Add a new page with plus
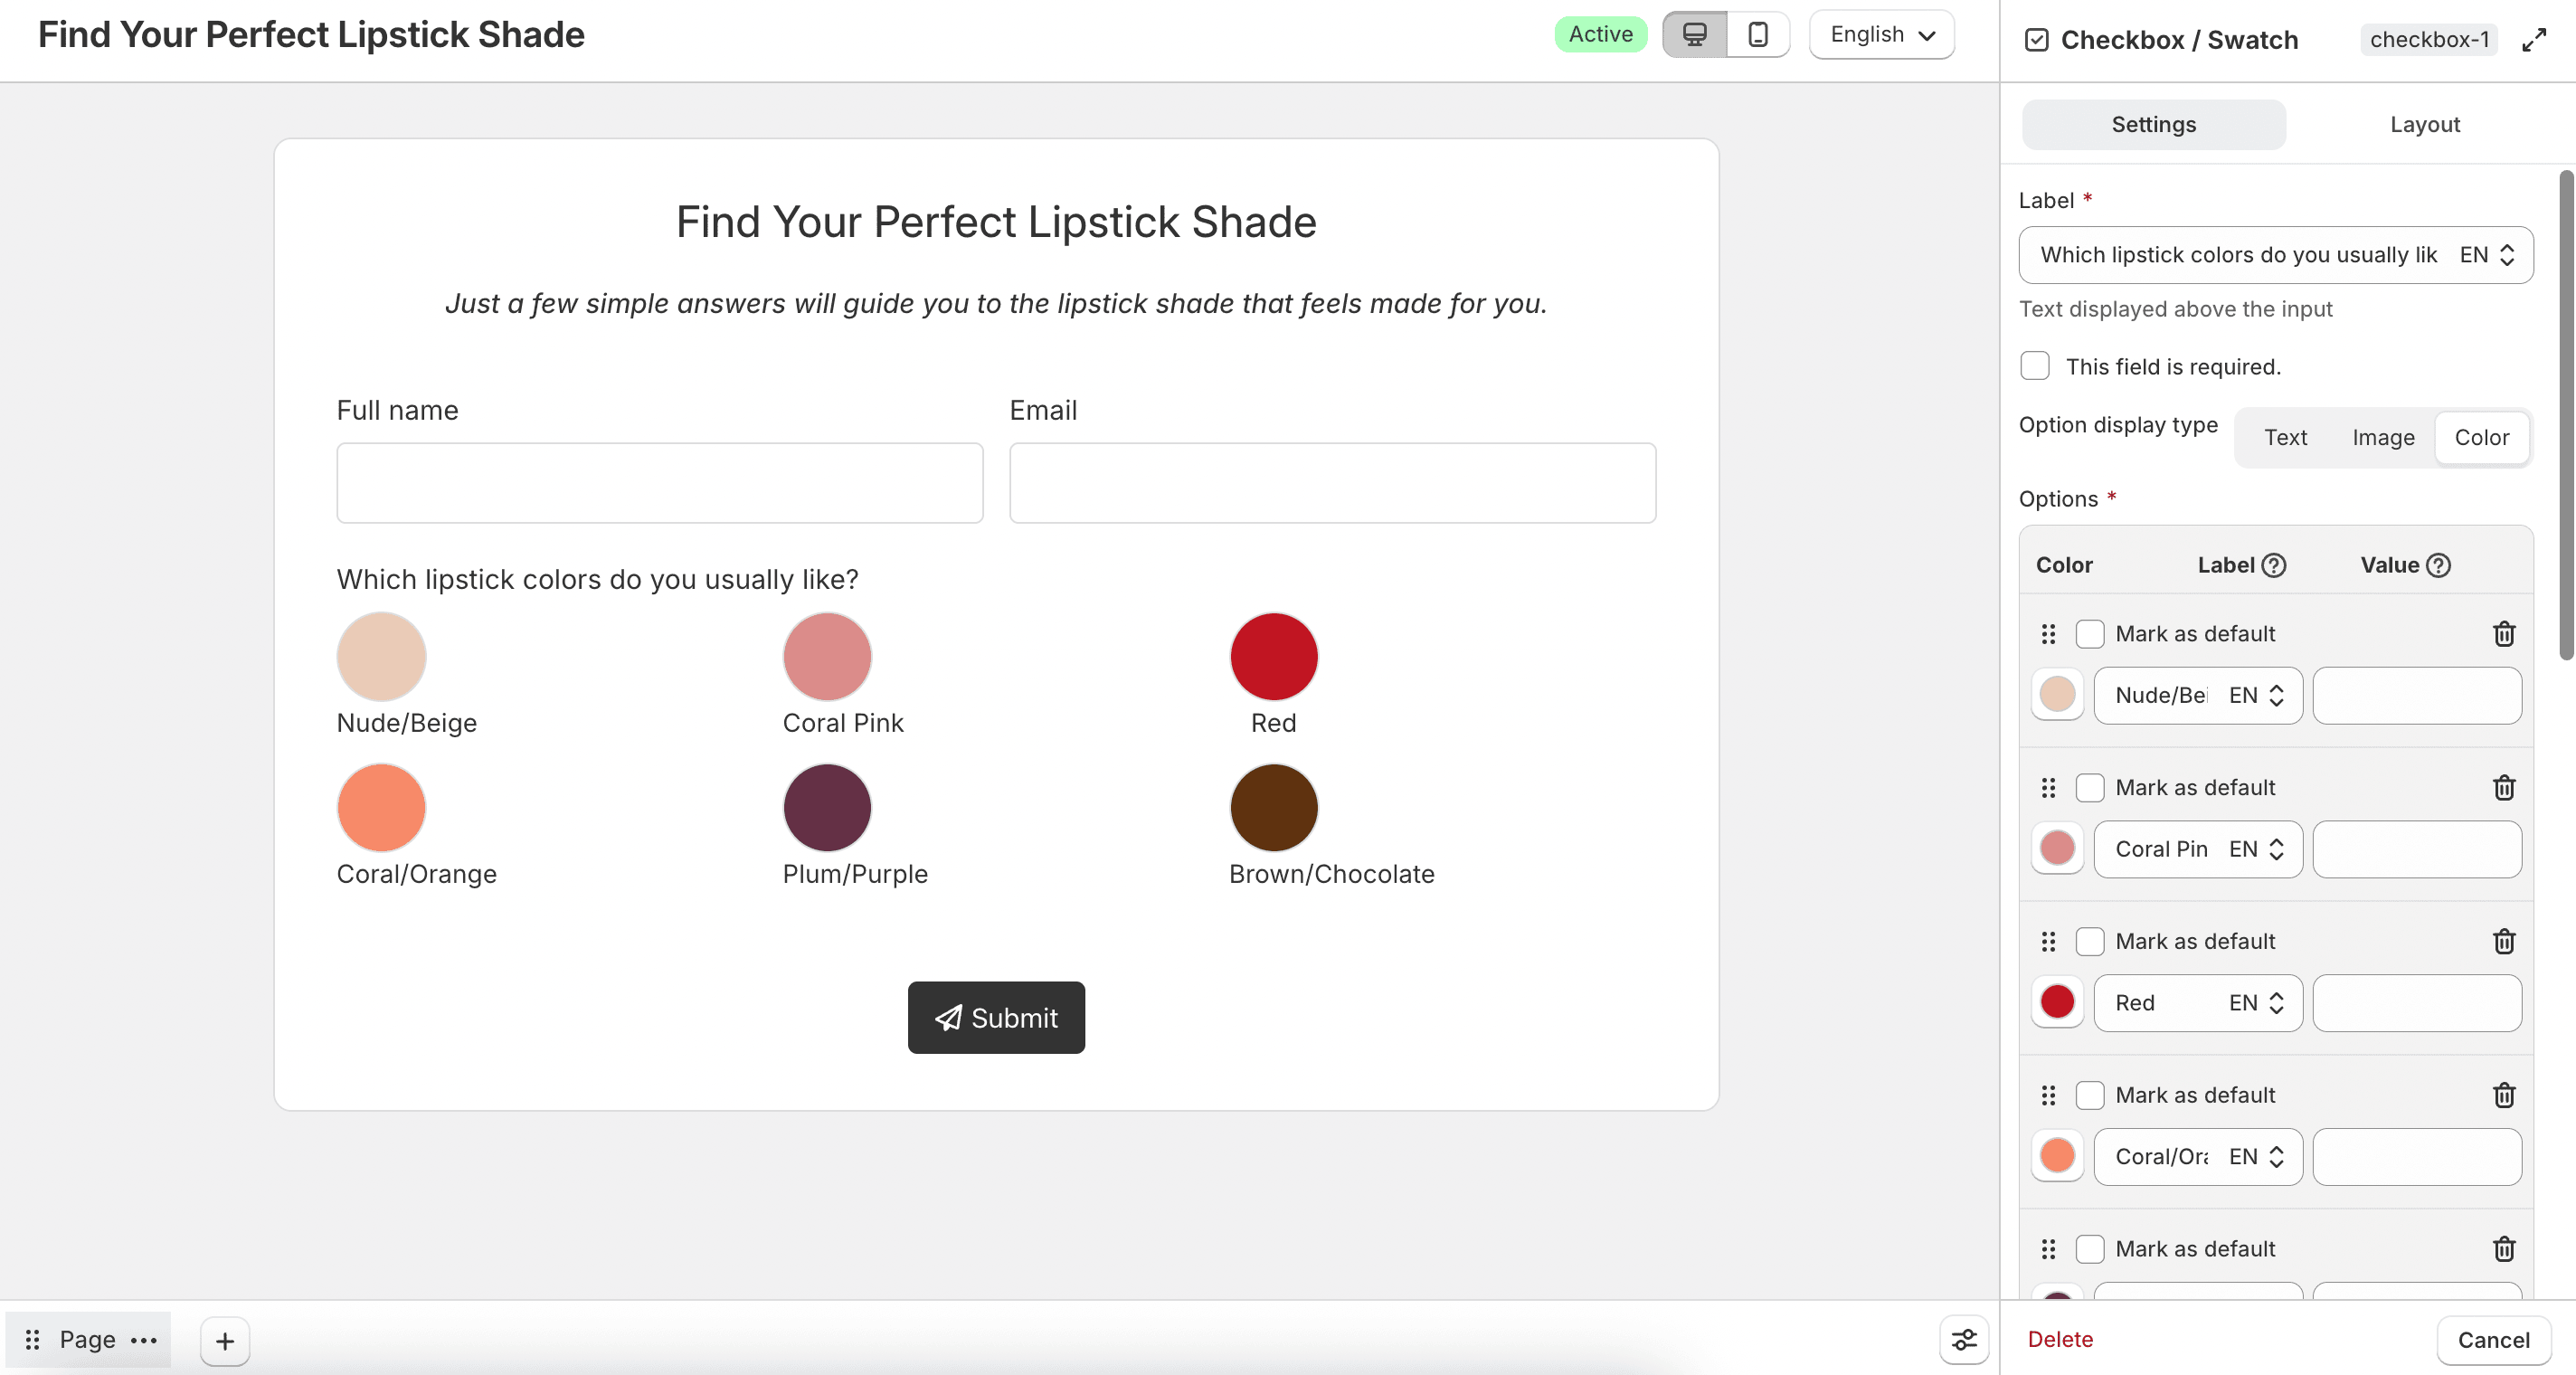The height and width of the screenshot is (1375, 2576). [225, 1341]
